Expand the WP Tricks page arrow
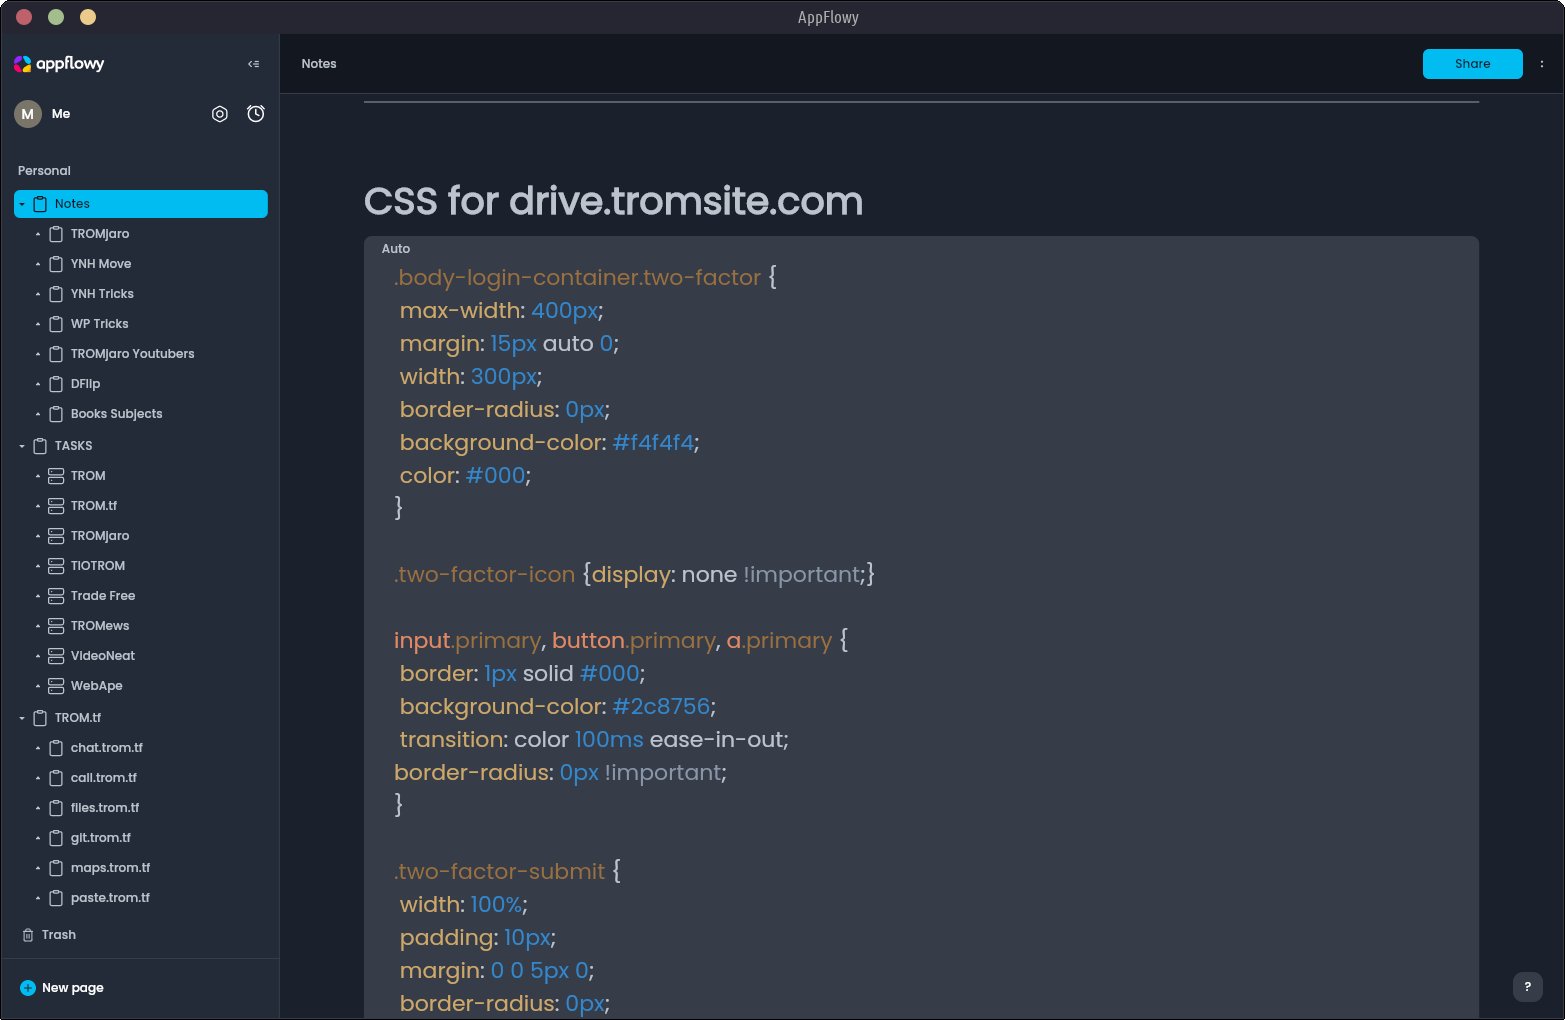Image resolution: width=1565 pixels, height=1020 pixels. click(38, 324)
